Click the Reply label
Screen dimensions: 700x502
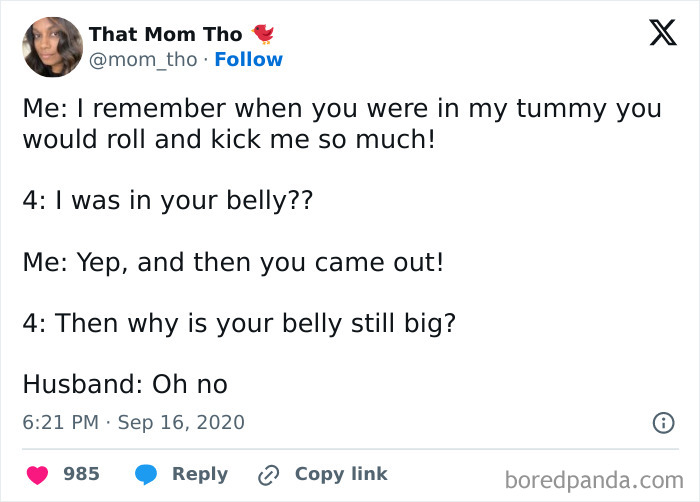[199, 474]
